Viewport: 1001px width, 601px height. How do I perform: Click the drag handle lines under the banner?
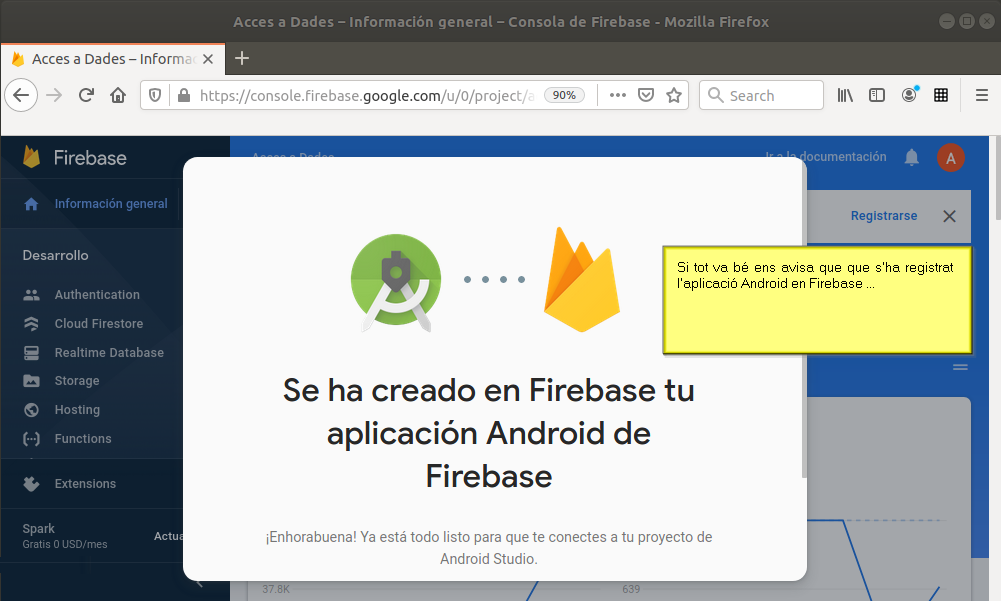pos(960,367)
